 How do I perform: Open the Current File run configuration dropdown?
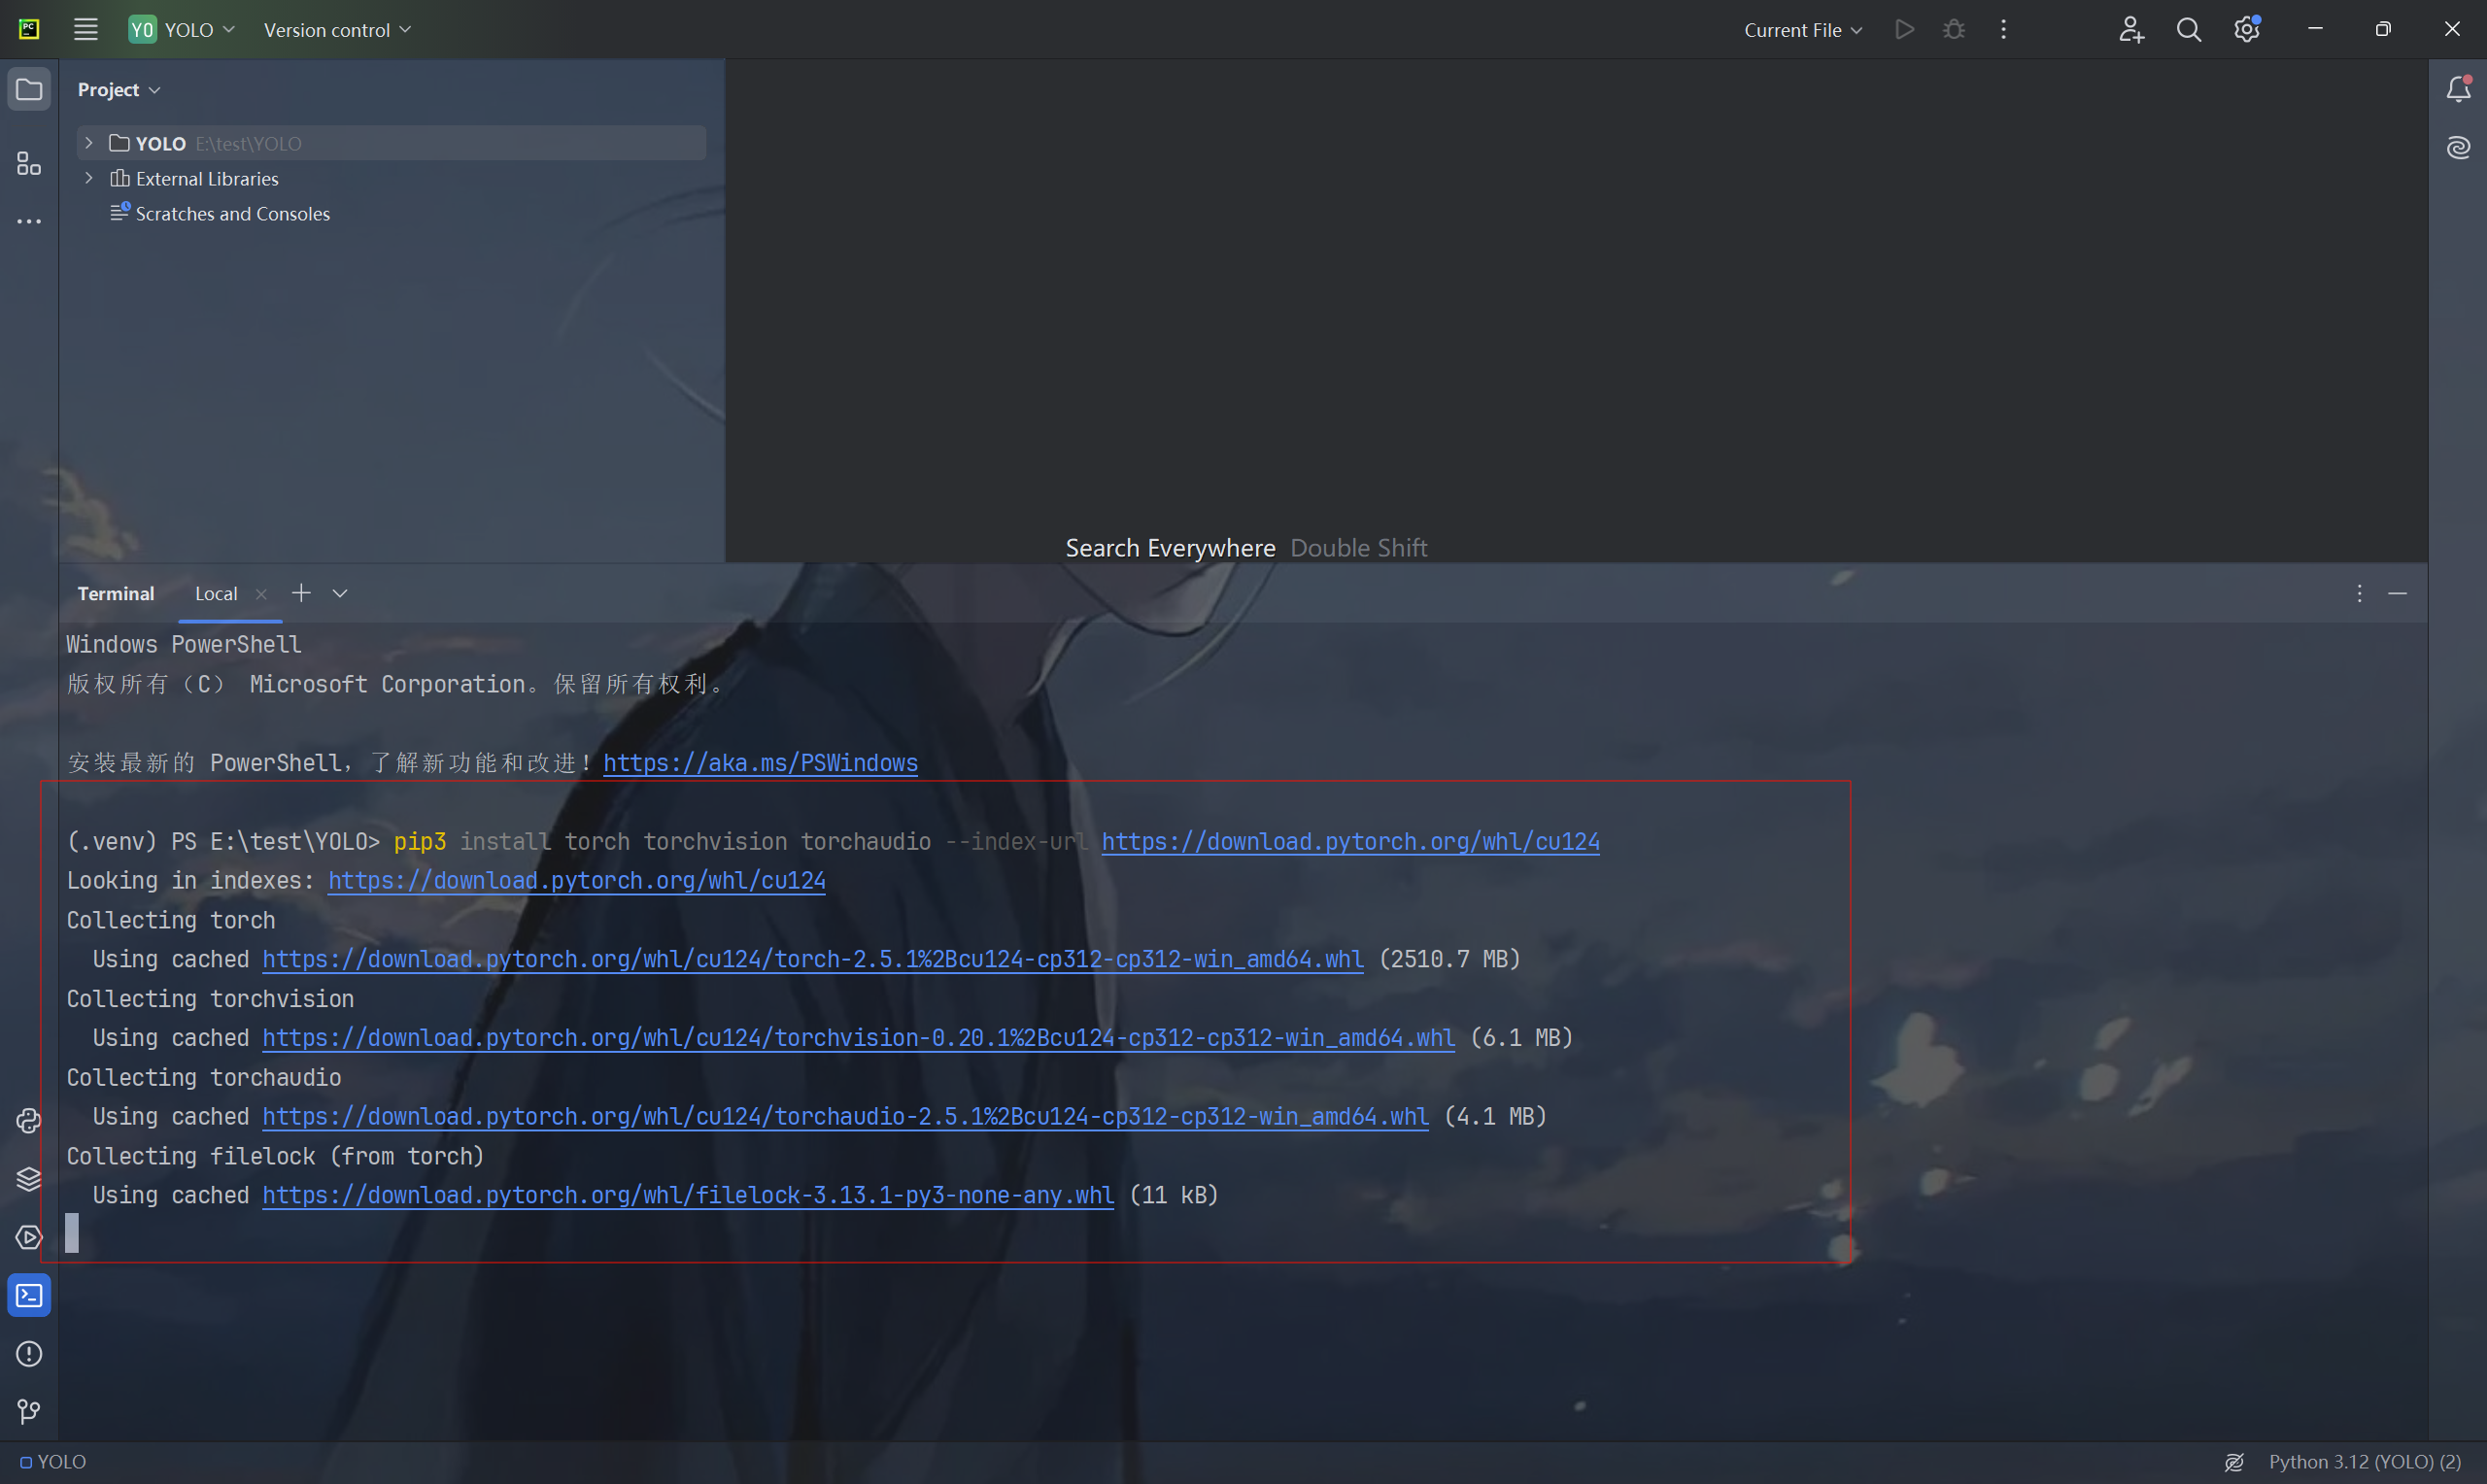click(1802, 30)
